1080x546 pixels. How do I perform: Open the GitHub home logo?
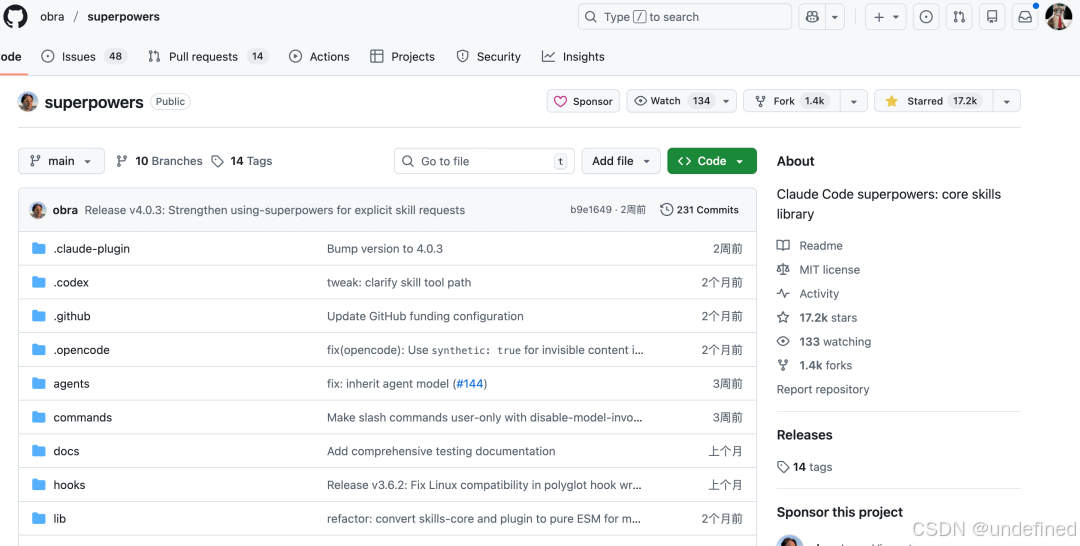tap(15, 16)
